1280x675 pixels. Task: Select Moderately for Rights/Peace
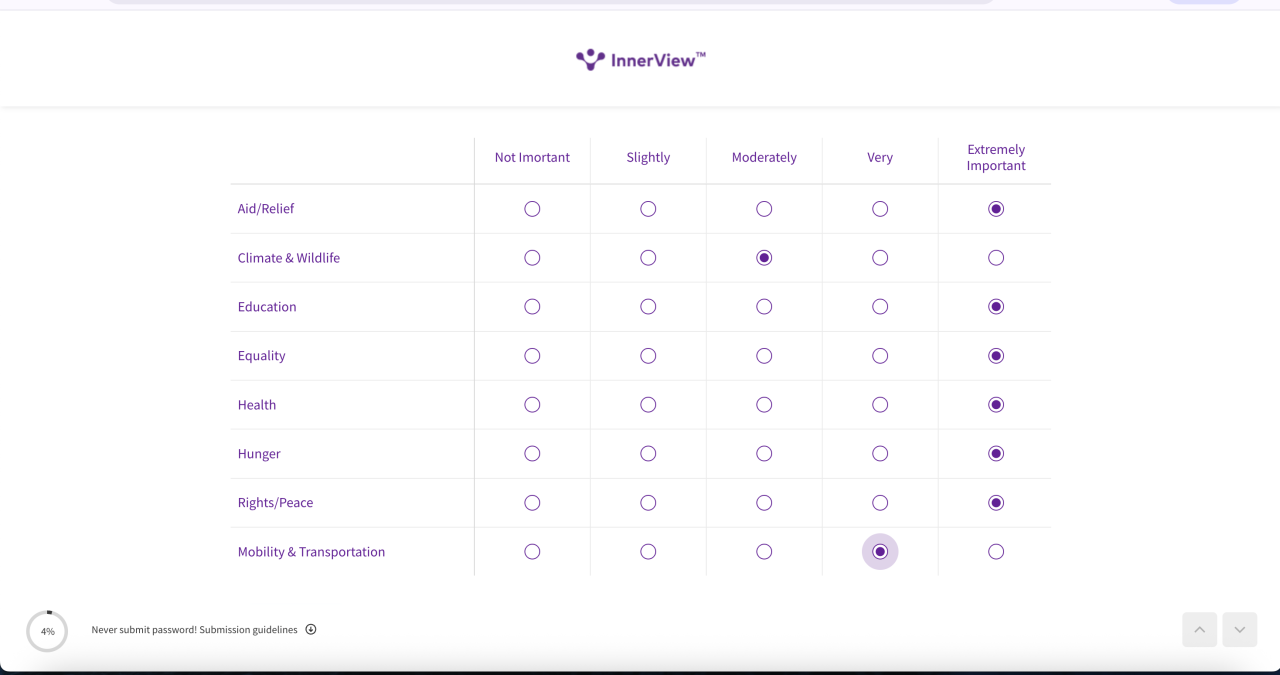pos(764,503)
